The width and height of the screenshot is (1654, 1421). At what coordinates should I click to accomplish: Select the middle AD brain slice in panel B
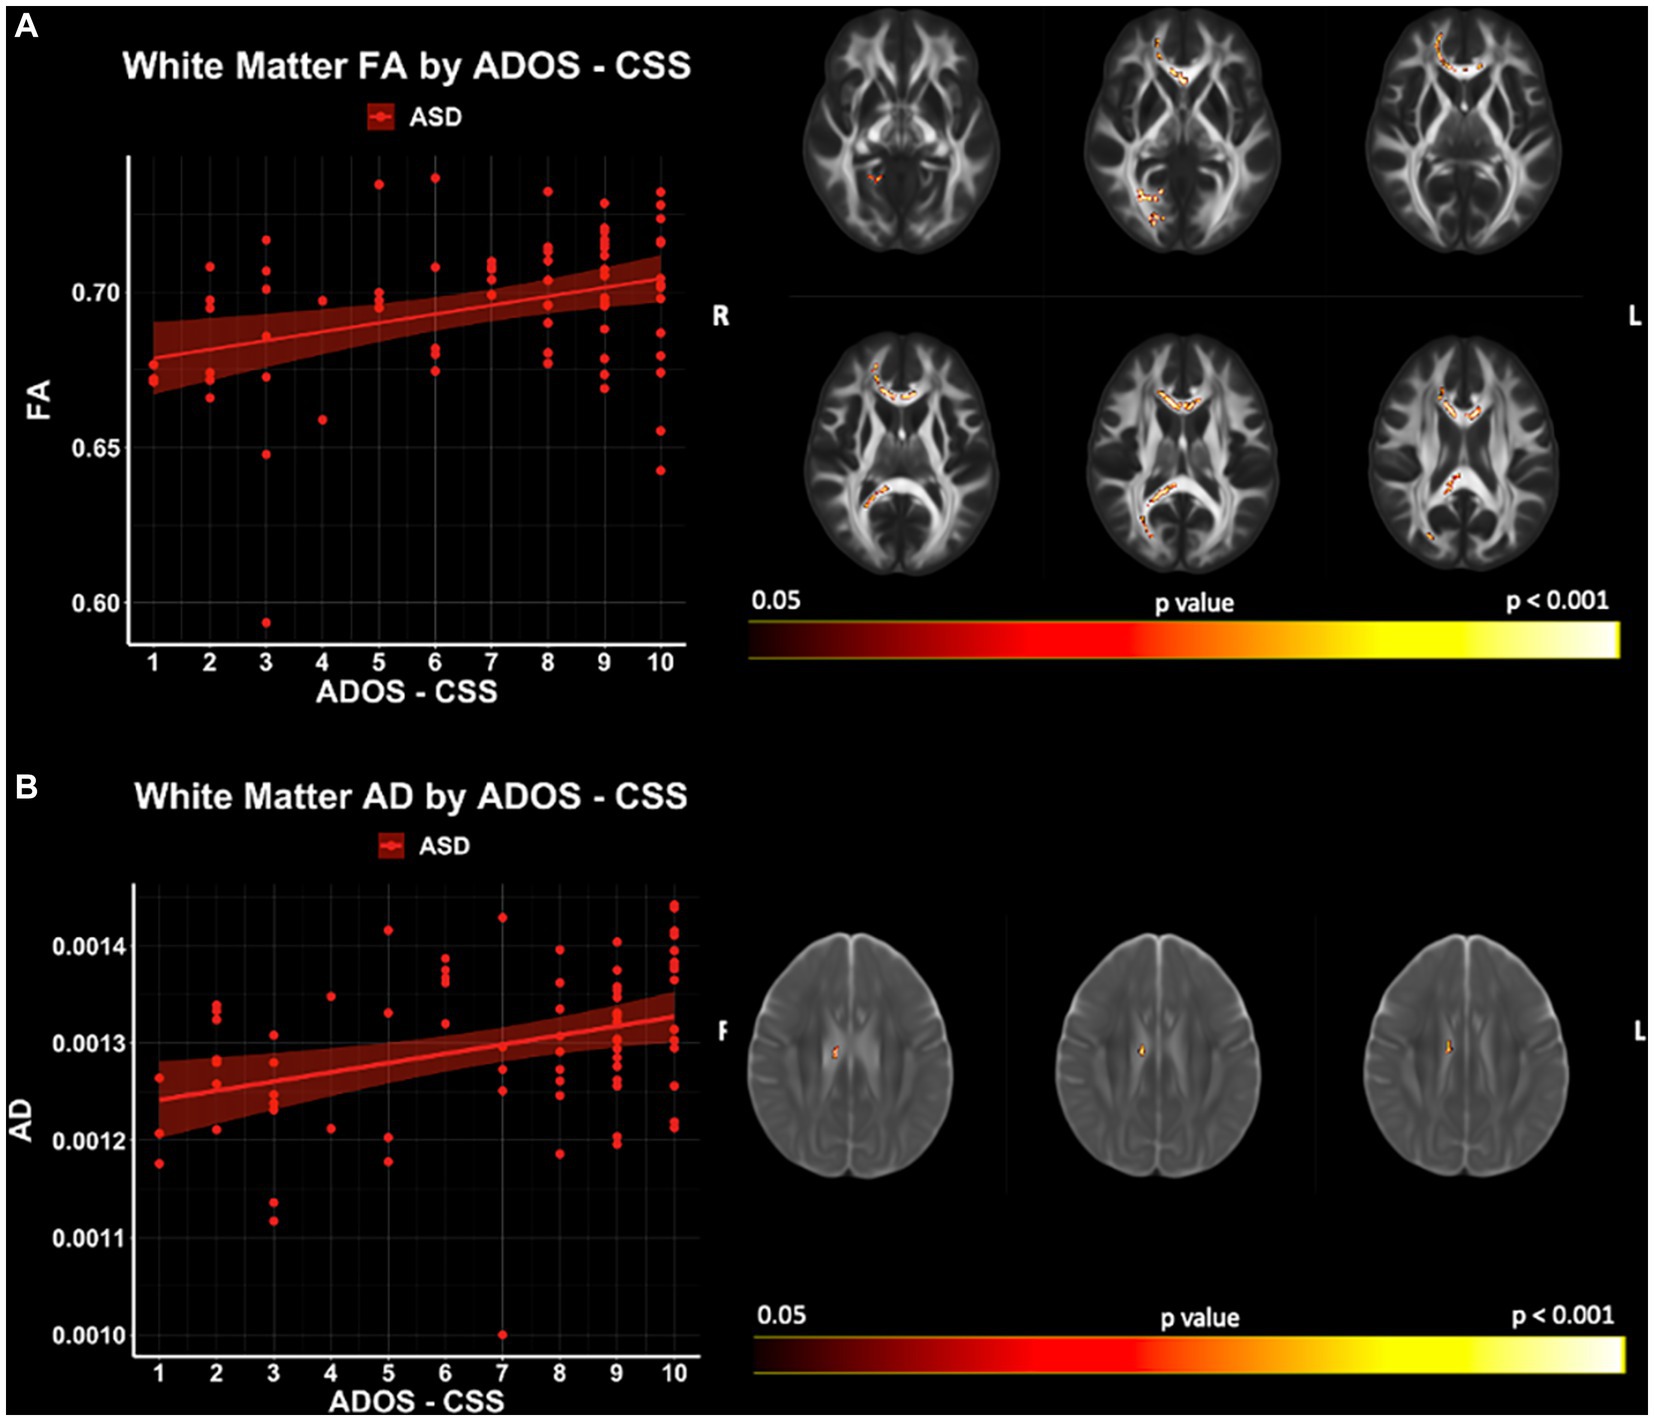pyautogui.click(x=1159, y=1056)
